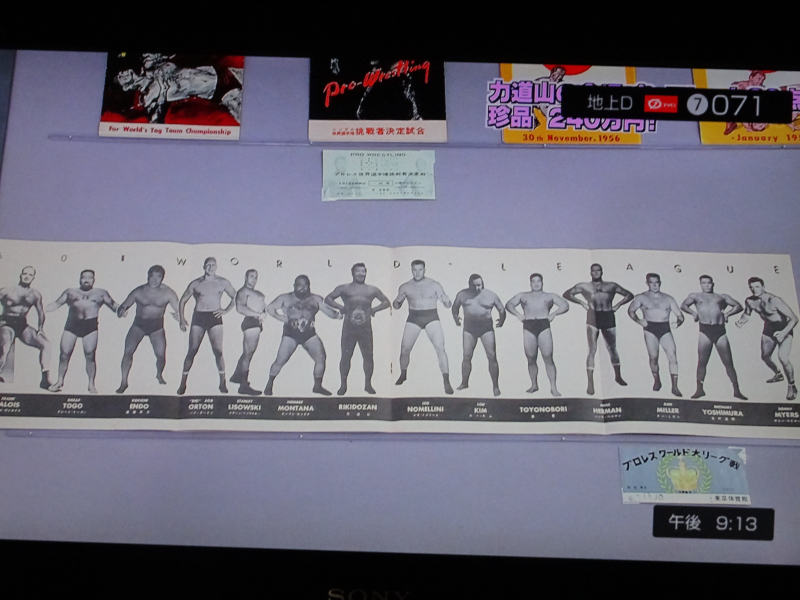800x600 pixels.
Task: Select the Myers wrestler photo at far right
Action: [769, 338]
